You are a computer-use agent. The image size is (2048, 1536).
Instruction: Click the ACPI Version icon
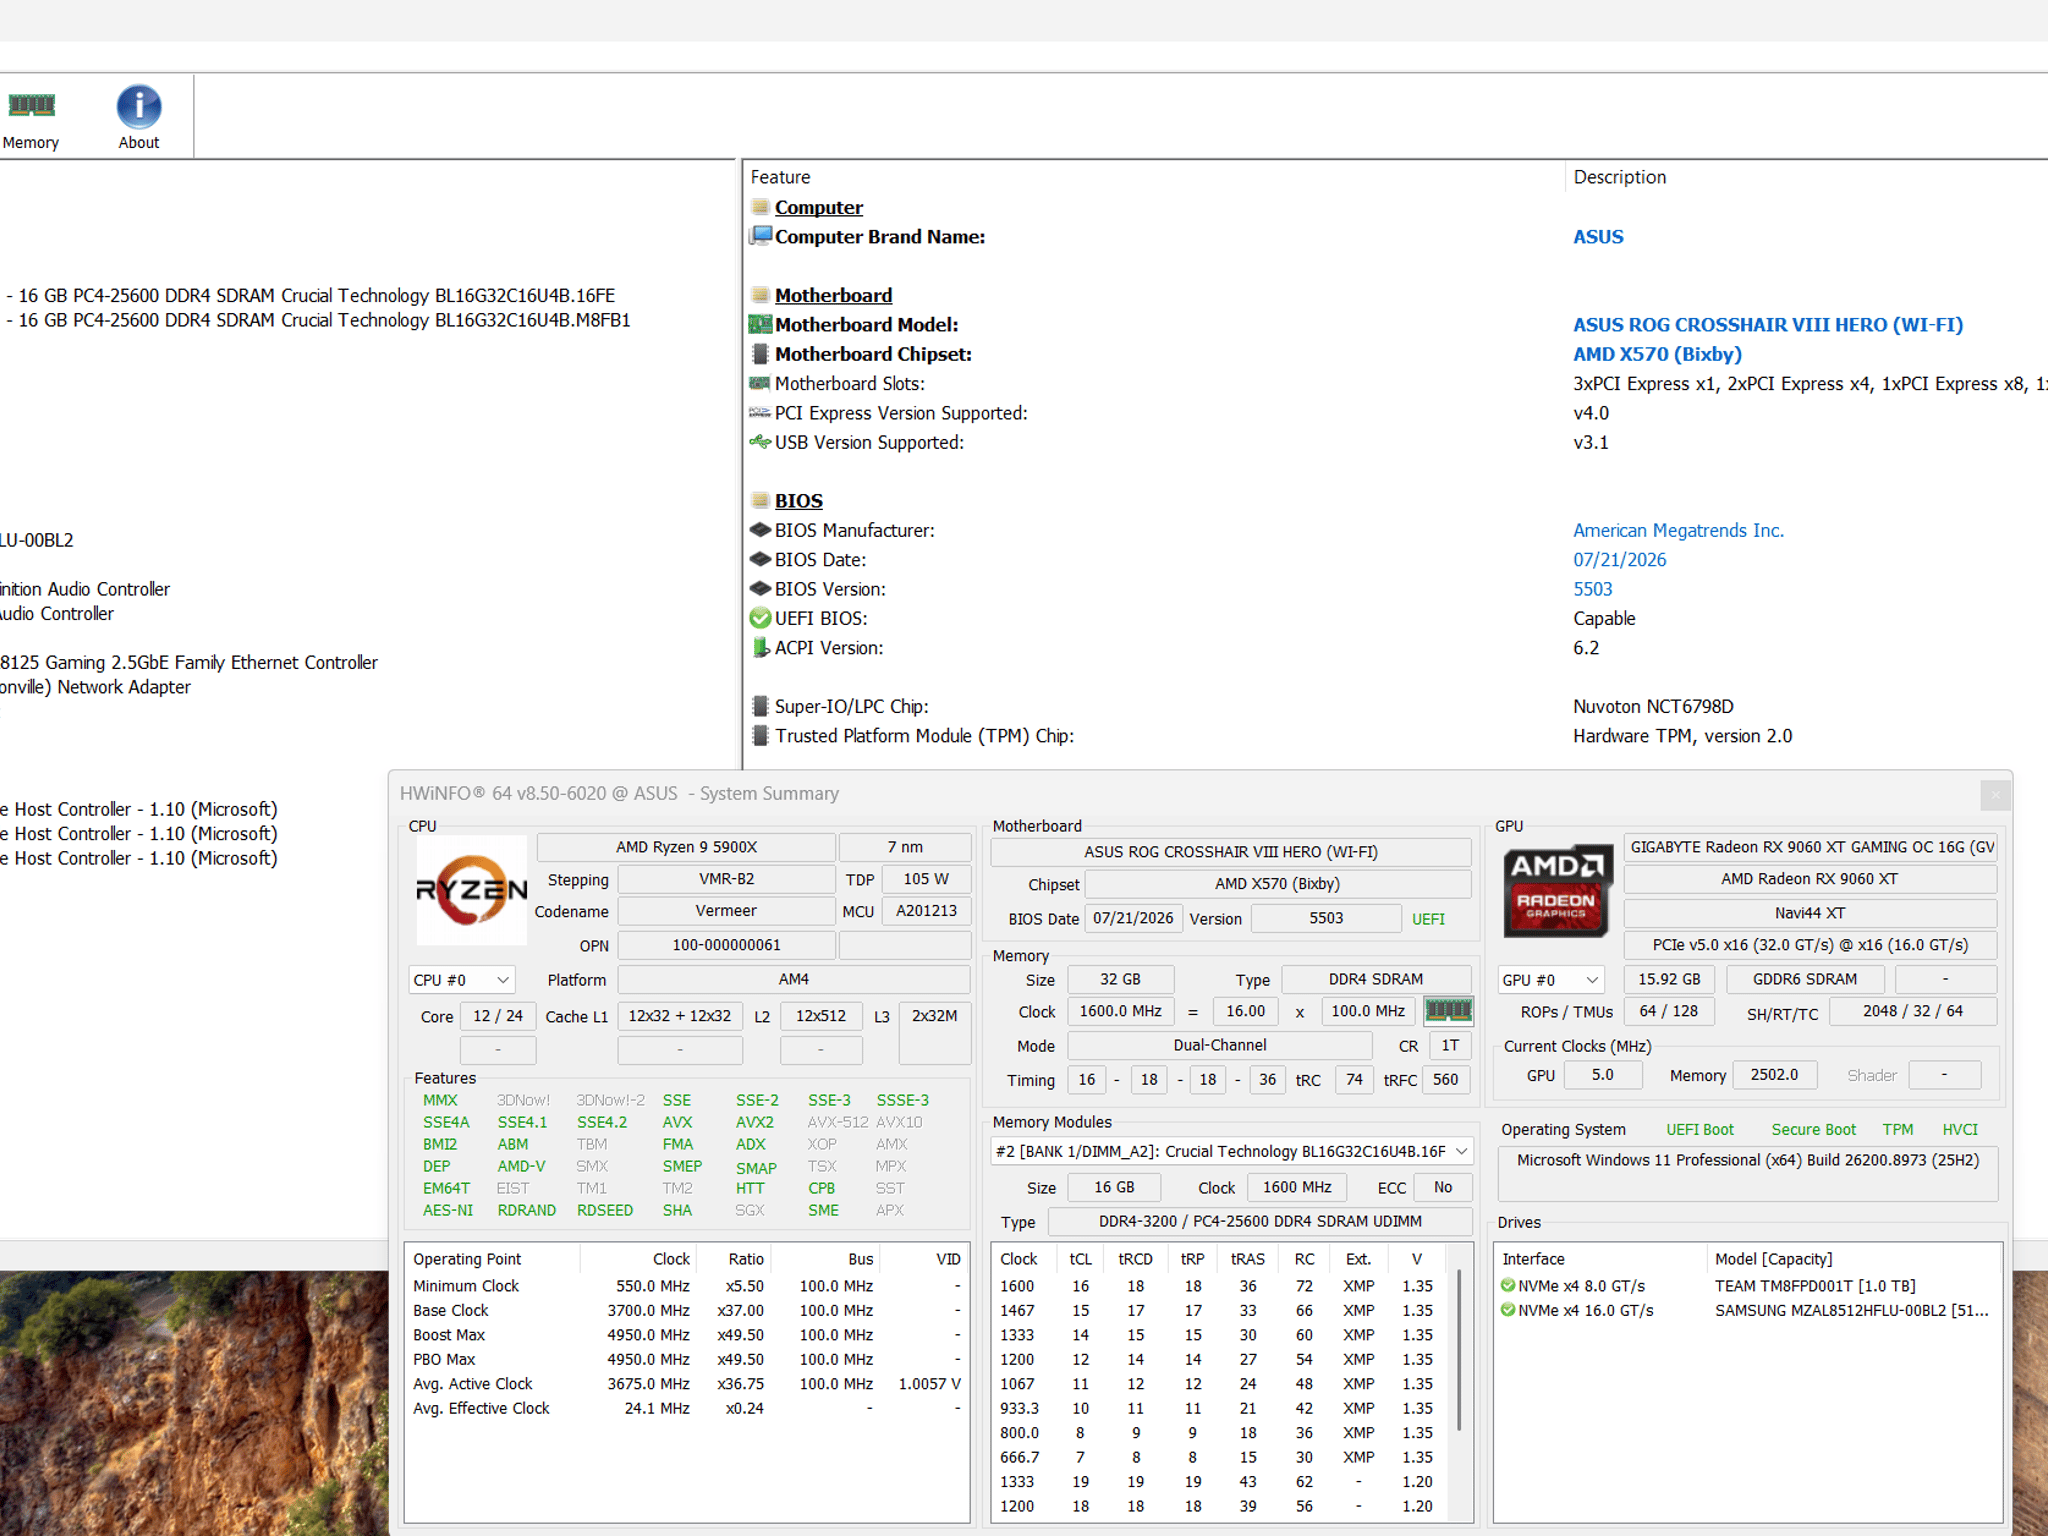point(760,647)
